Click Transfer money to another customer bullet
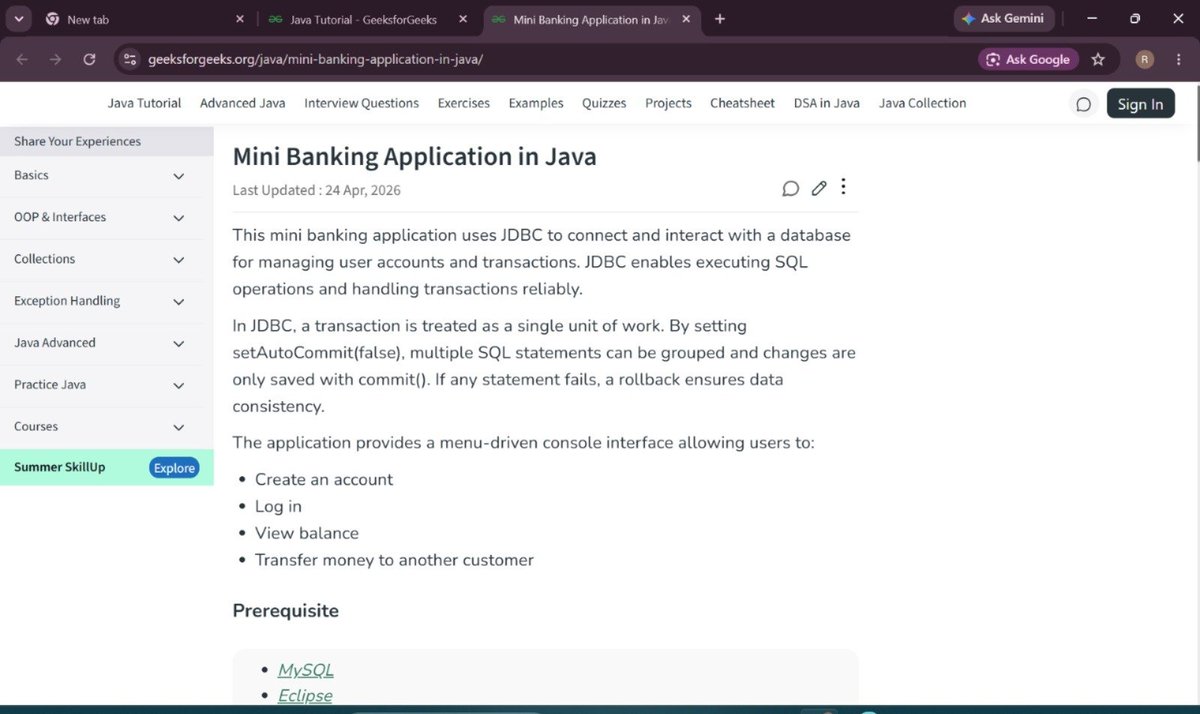This screenshot has width=1200, height=714. click(x=394, y=560)
